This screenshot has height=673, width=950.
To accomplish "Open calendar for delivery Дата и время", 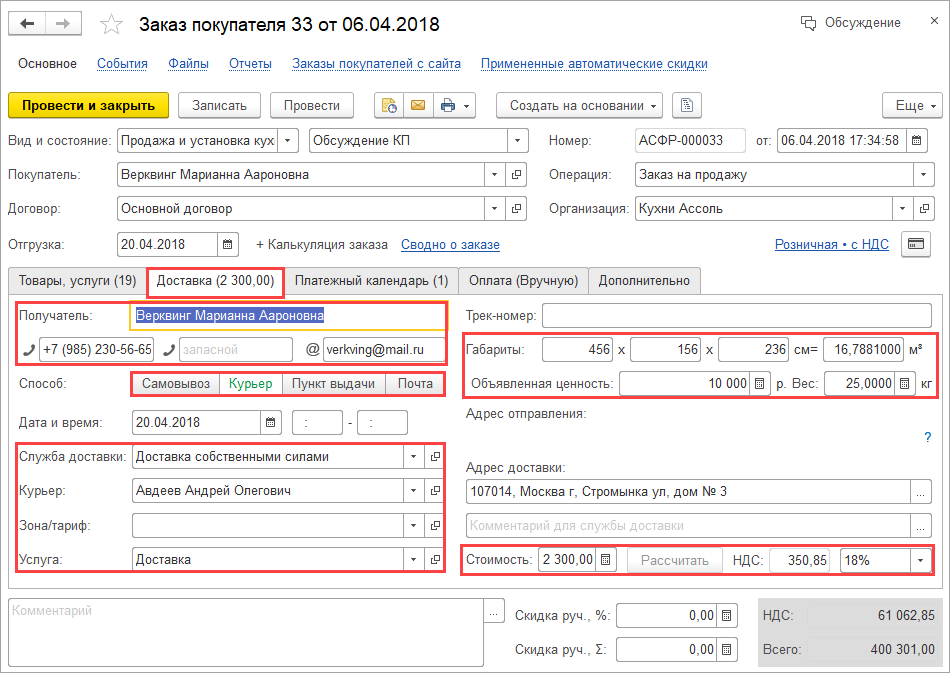I will (271, 422).
